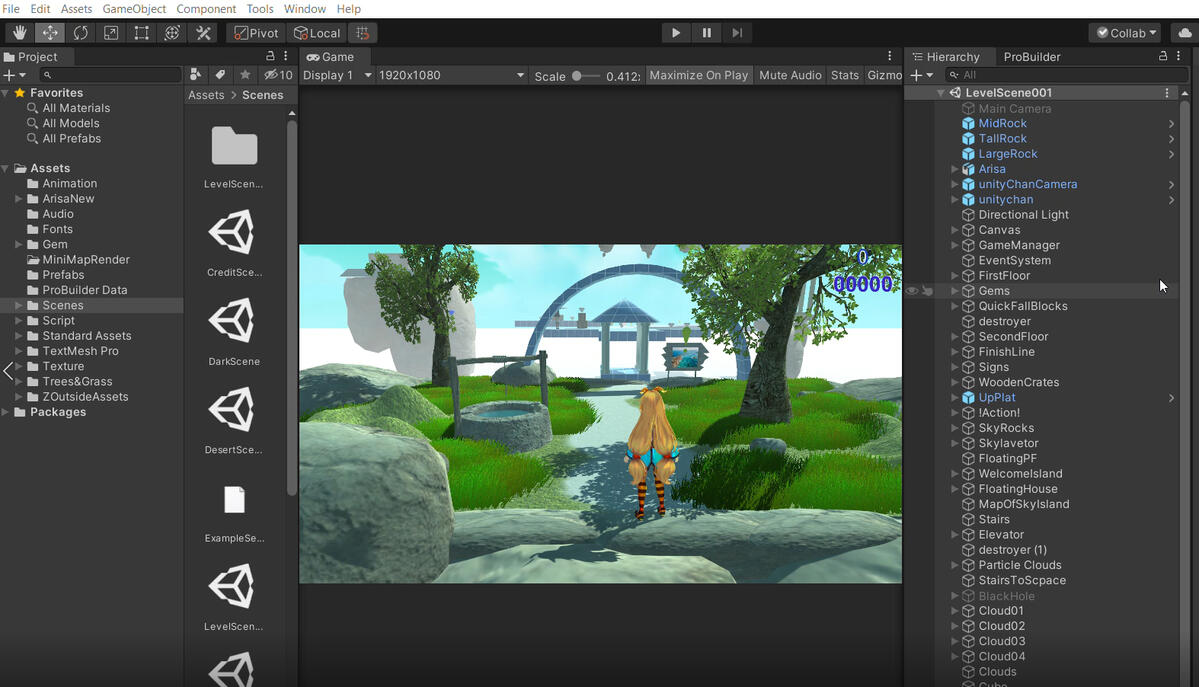Toggle Pivot handle position mode
Screen dimensions: 1199x687
point(256,33)
